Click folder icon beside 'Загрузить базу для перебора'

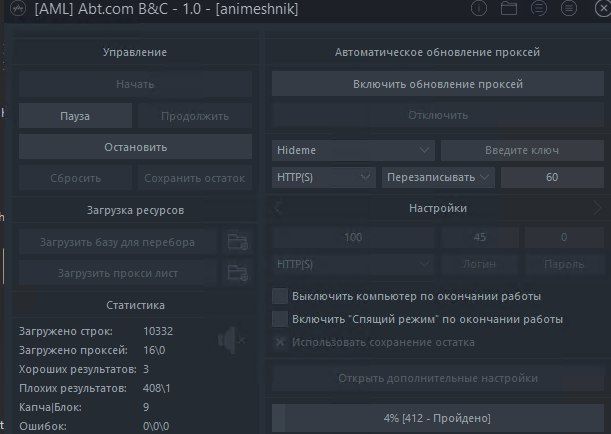(236, 242)
